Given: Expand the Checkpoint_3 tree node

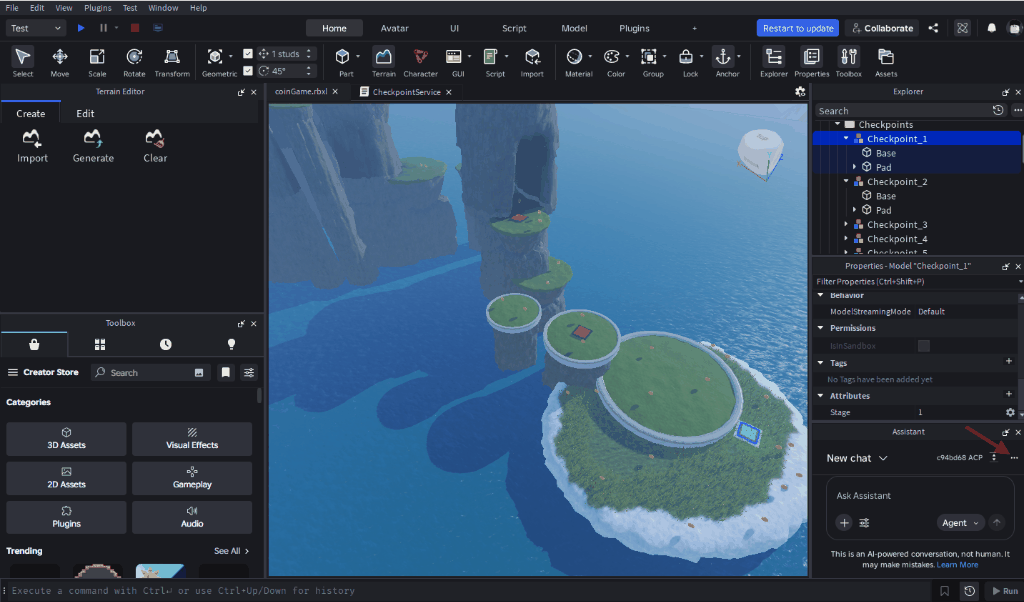Looking at the screenshot, I should pyautogui.click(x=846, y=225).
